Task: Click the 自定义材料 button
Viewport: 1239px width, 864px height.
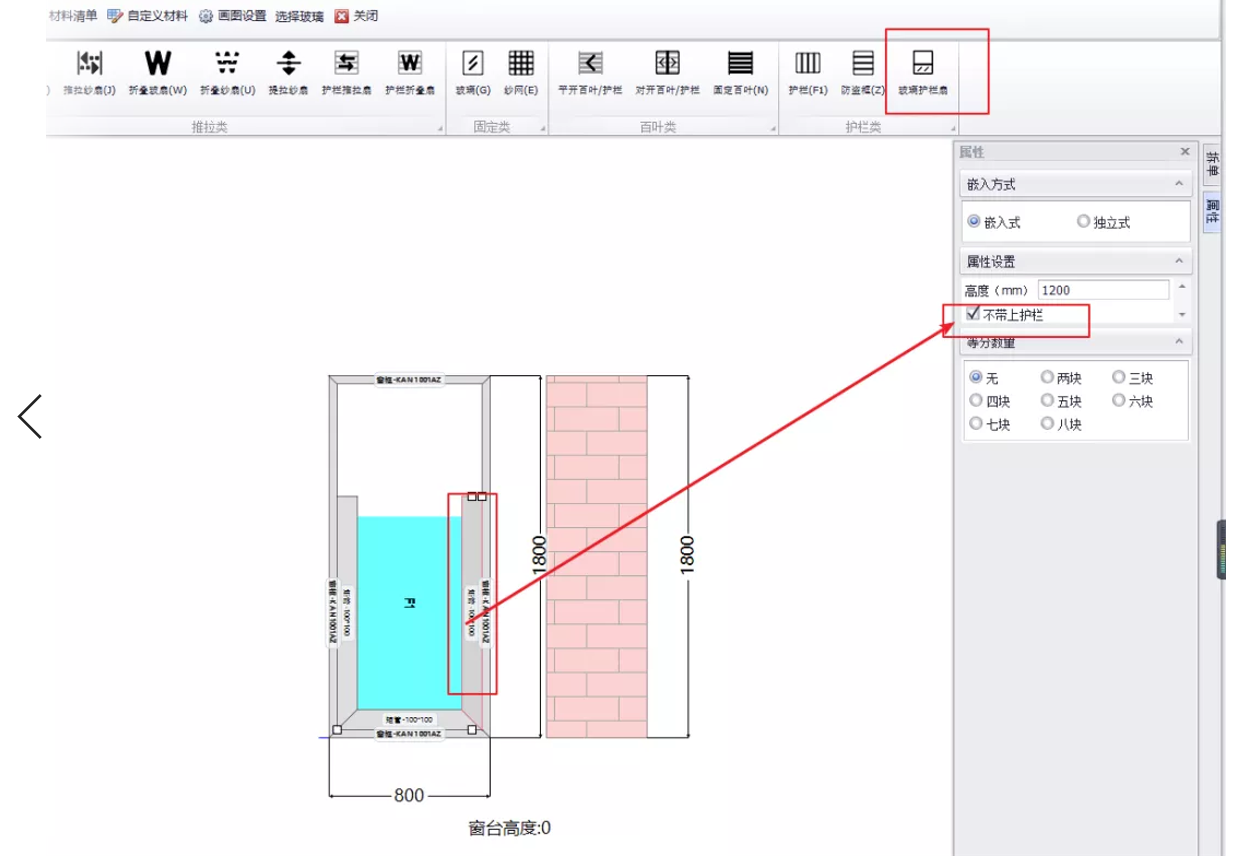Action: pyautogui.click(x=148, y=16)
